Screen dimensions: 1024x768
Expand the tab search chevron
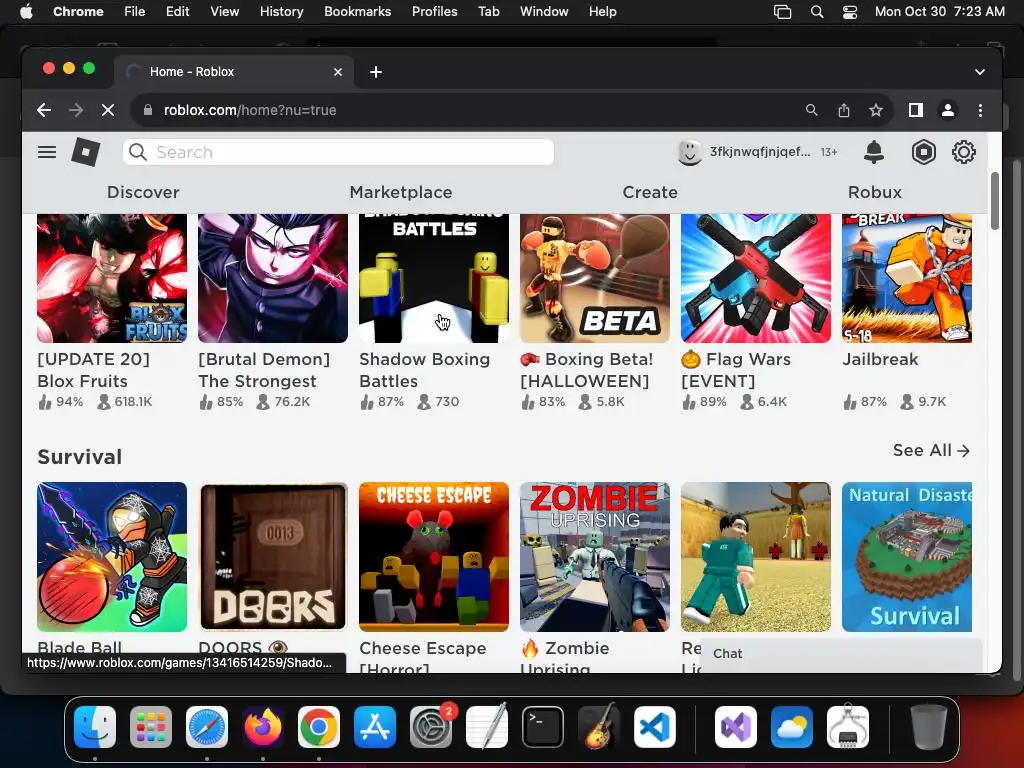tap(980, 72)
